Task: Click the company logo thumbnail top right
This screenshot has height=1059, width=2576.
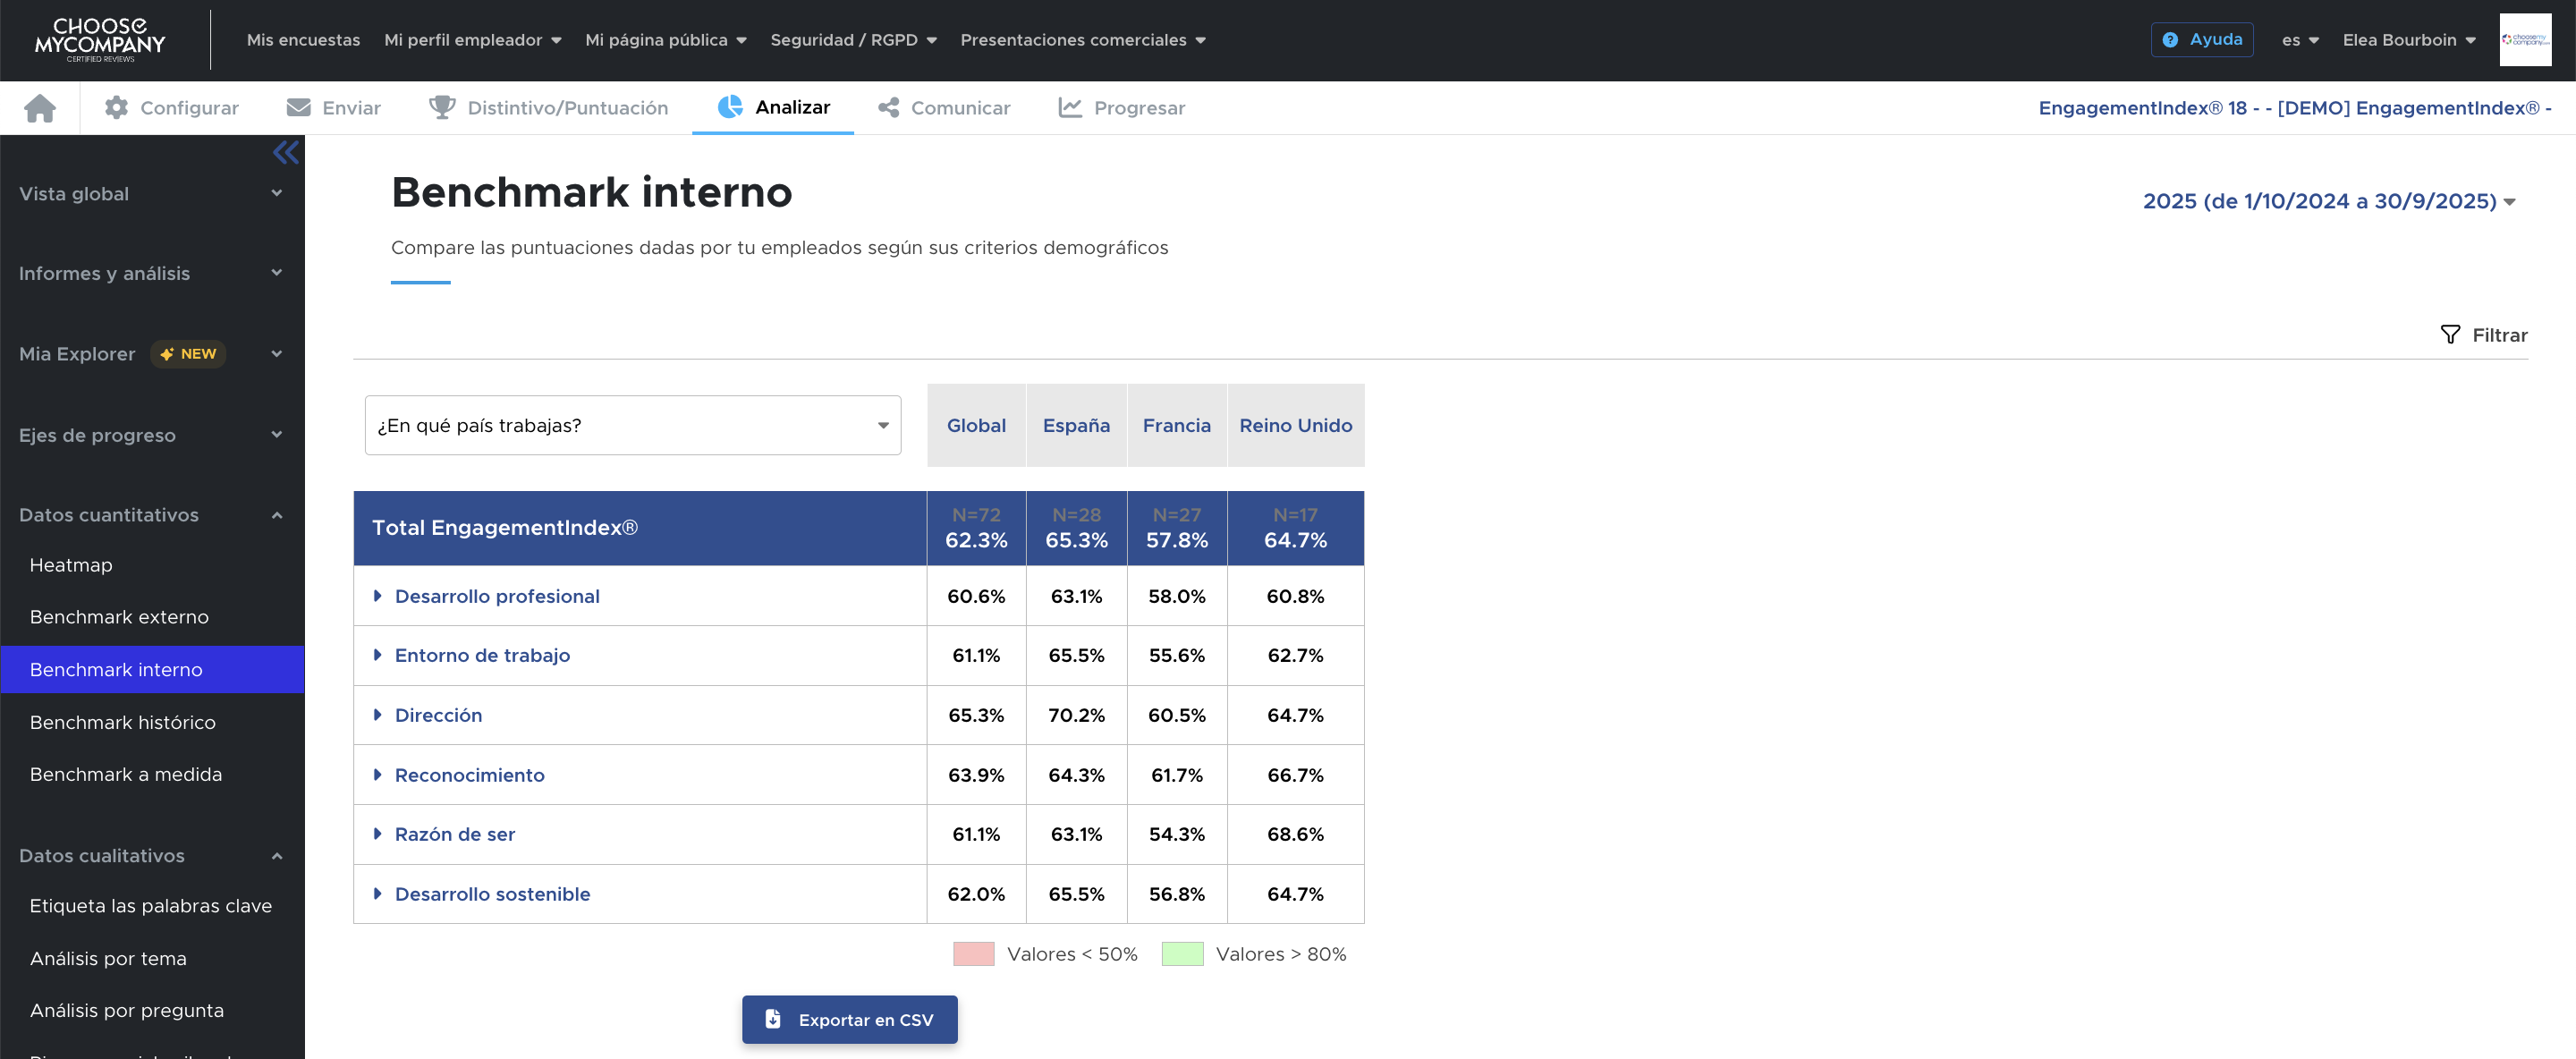Action: pyautogui.click(x=2524, y=40)
